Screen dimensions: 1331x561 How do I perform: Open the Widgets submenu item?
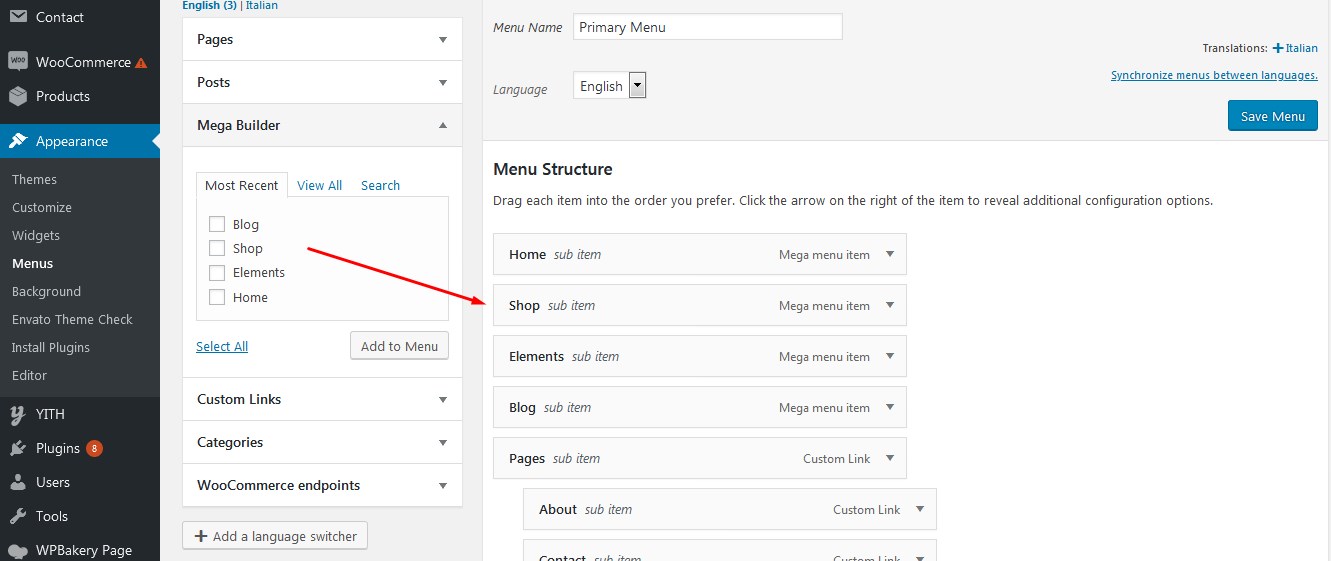point(36,235)
